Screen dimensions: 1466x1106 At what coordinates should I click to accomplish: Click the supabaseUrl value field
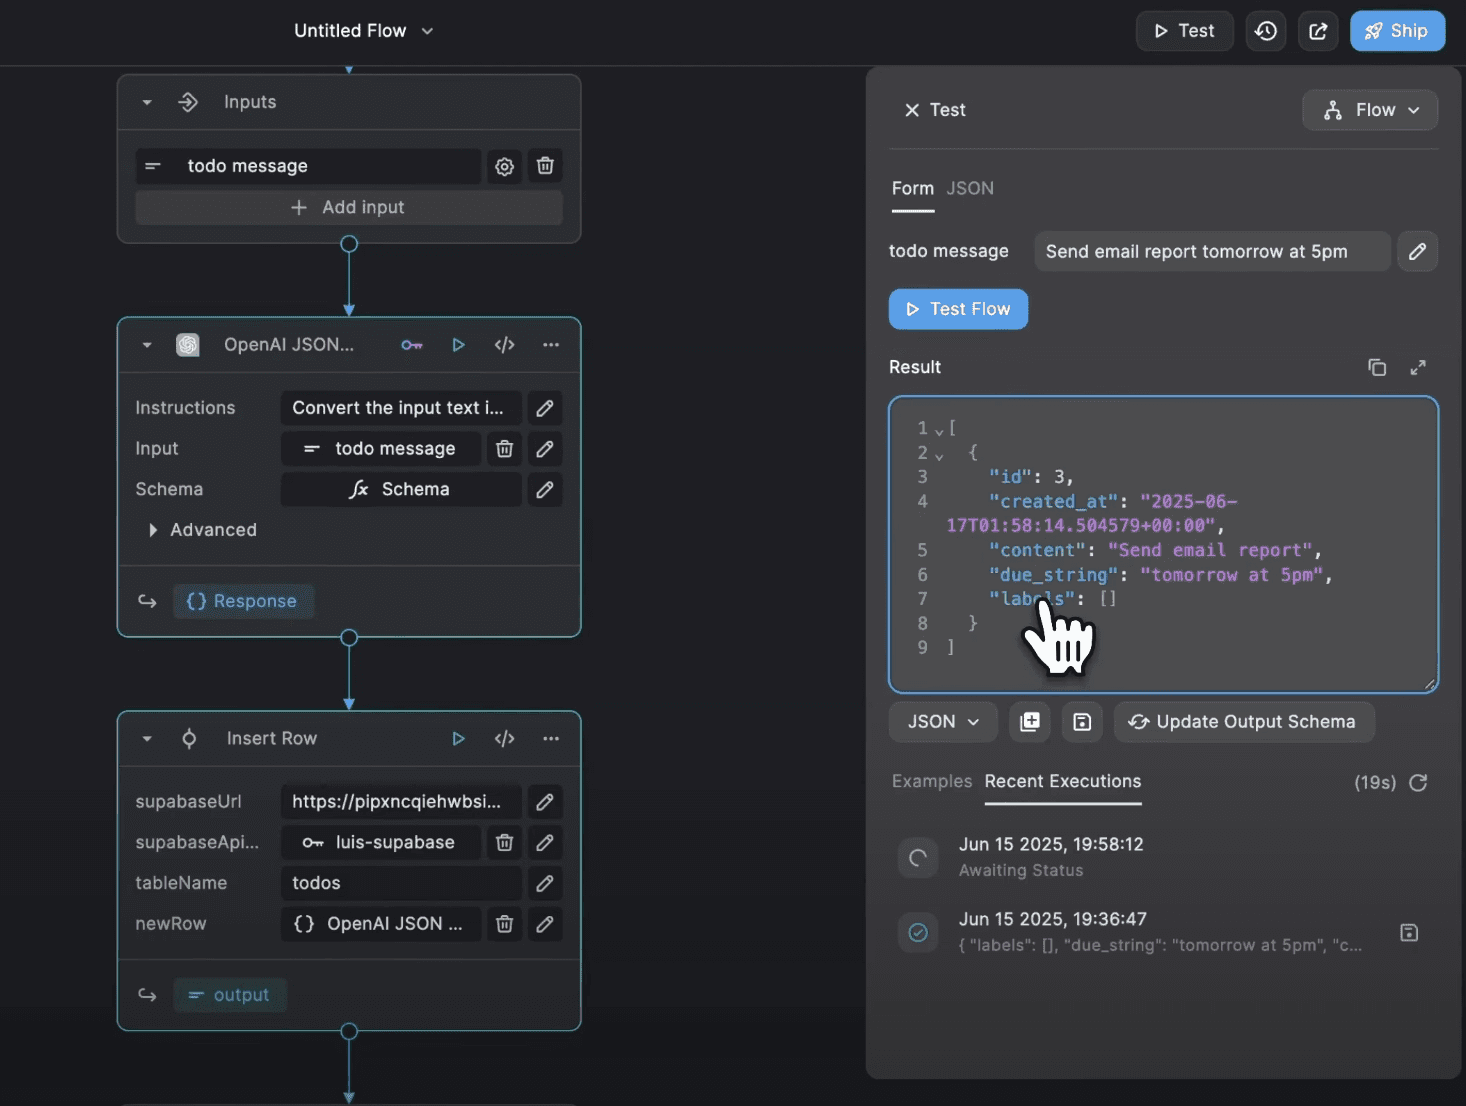pyautogui.click(x=401, y=802)
